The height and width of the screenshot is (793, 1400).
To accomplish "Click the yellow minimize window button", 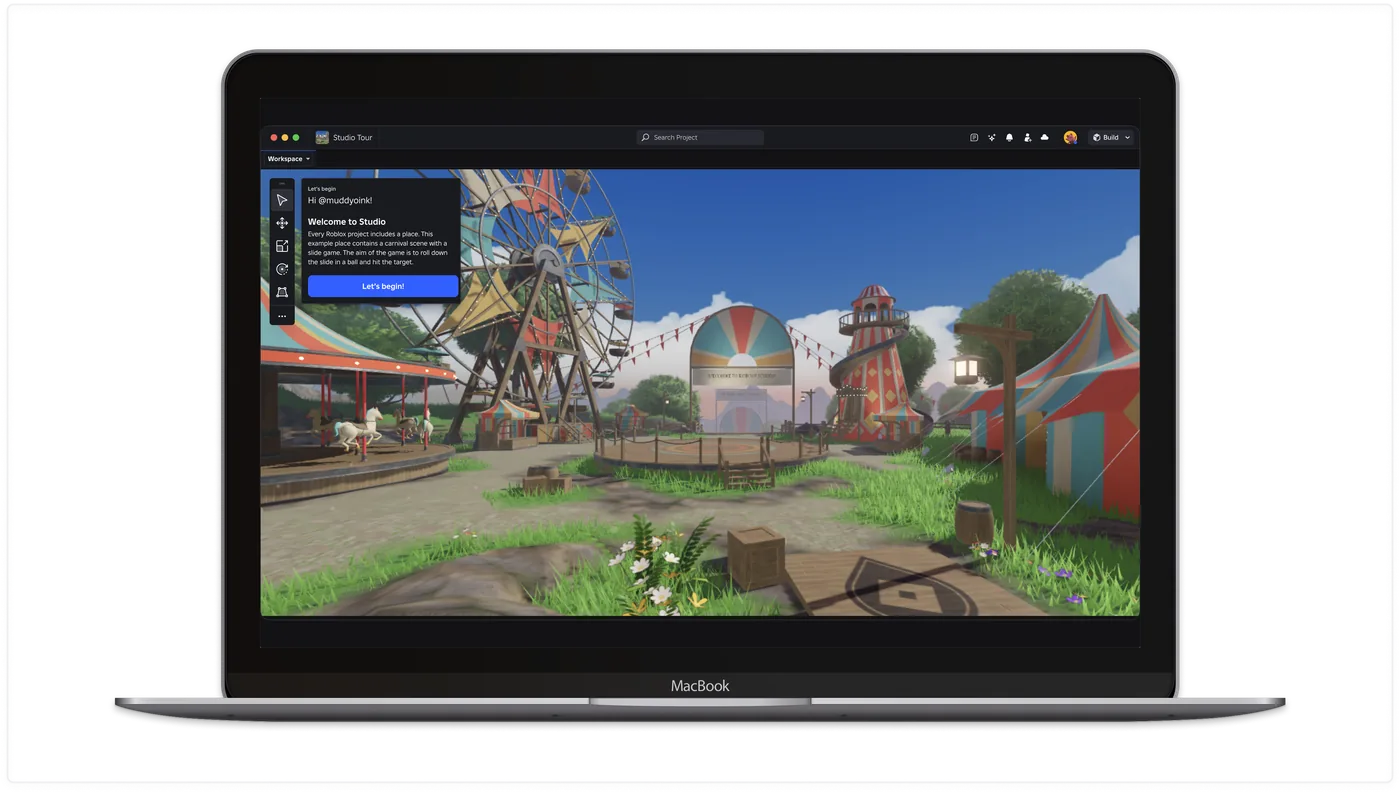I will 285,137.
